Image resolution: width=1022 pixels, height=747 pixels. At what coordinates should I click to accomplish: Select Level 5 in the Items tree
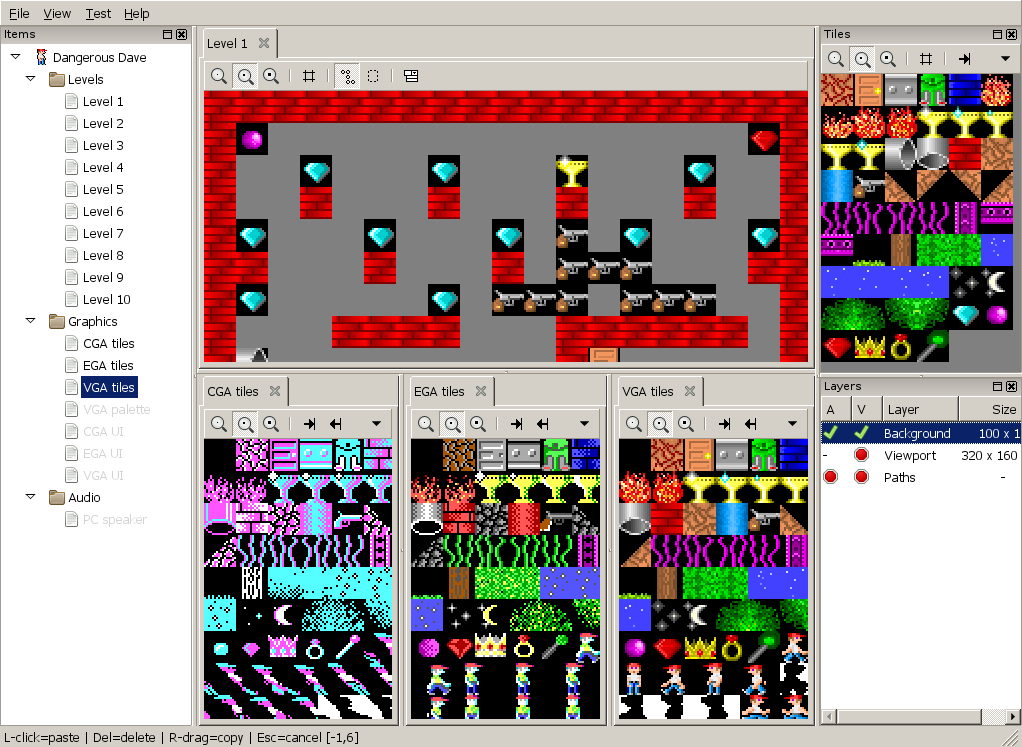103,189
